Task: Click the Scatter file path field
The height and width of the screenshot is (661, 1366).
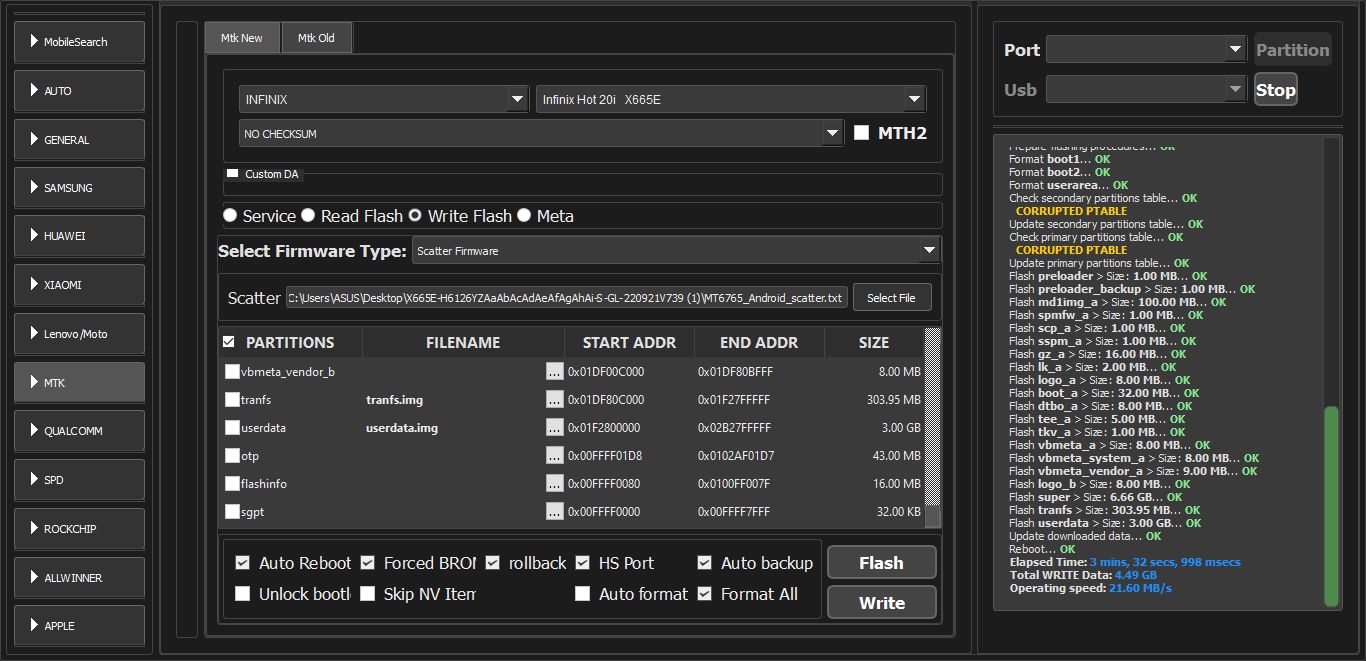Action: pos(567,298)
